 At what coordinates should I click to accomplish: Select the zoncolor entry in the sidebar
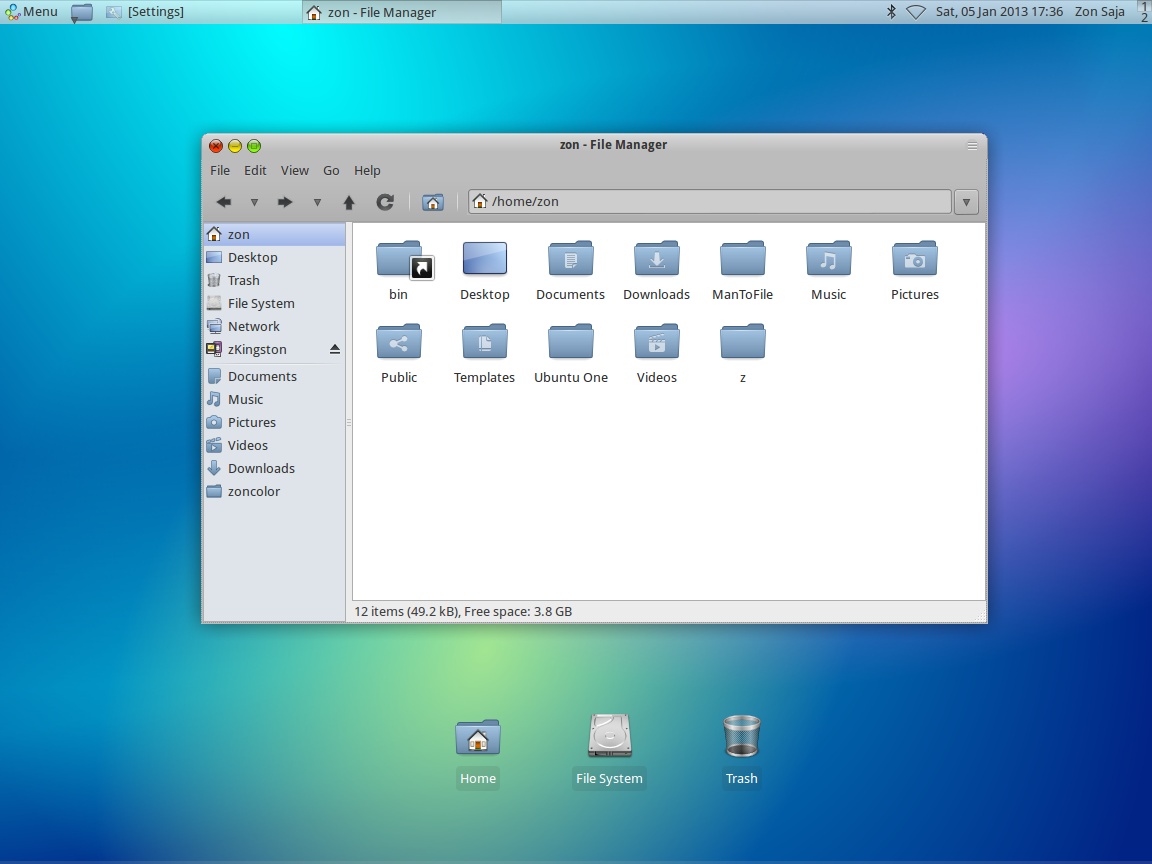(254, 491)
